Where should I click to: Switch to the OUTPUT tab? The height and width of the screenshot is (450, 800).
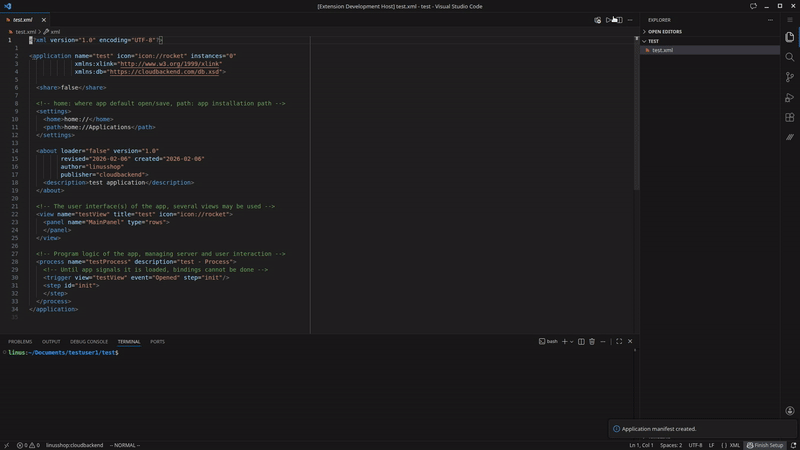(51, 341)
